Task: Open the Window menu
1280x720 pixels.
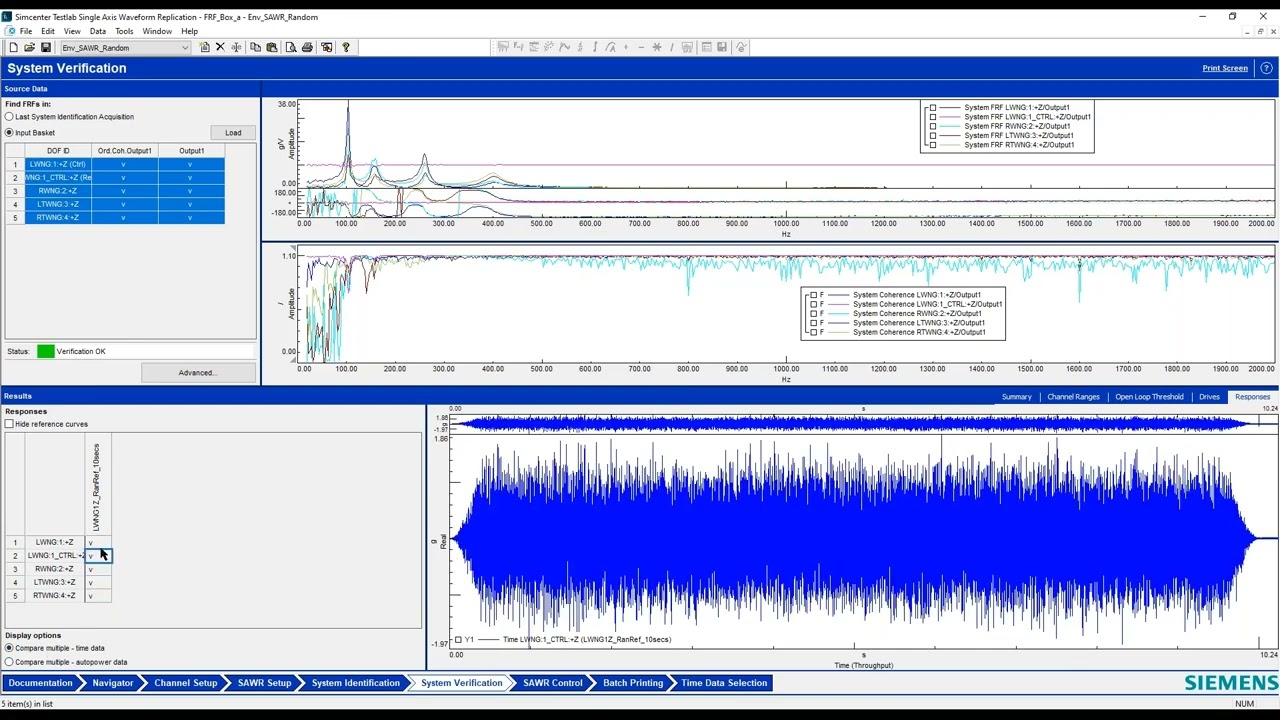Action: [157, 31]
